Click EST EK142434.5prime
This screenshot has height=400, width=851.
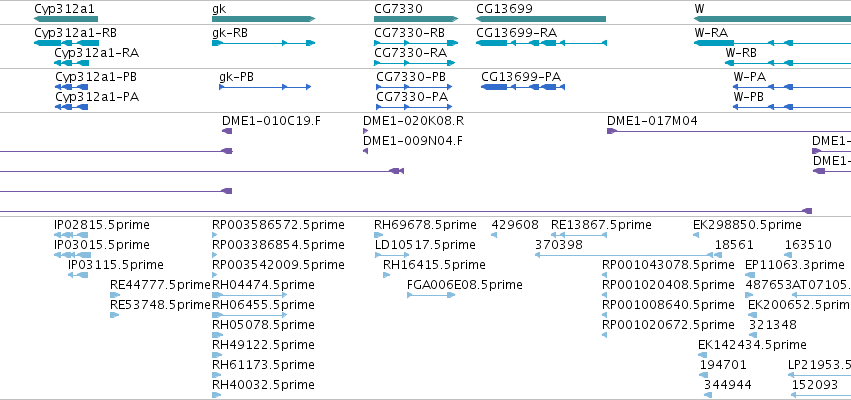point(703,355)
